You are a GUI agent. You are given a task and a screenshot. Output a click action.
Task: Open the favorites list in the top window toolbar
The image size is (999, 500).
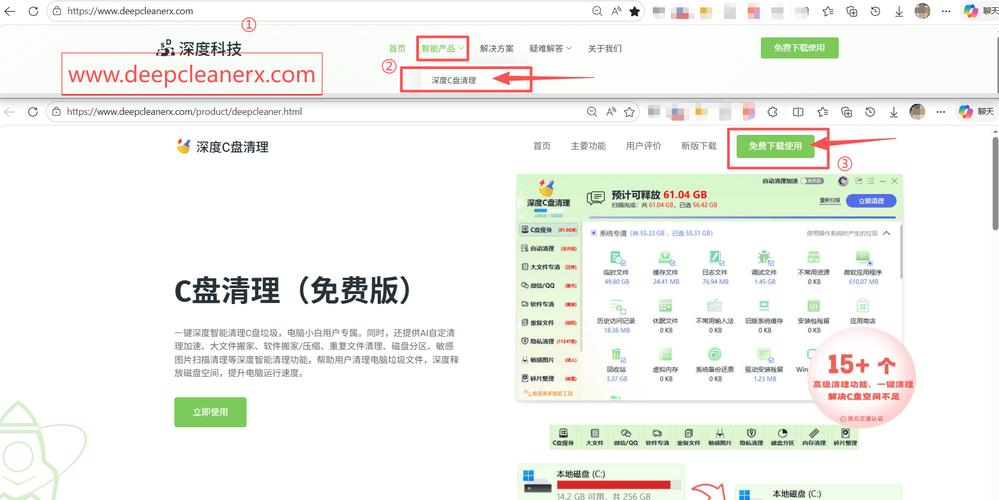(828, 11)
